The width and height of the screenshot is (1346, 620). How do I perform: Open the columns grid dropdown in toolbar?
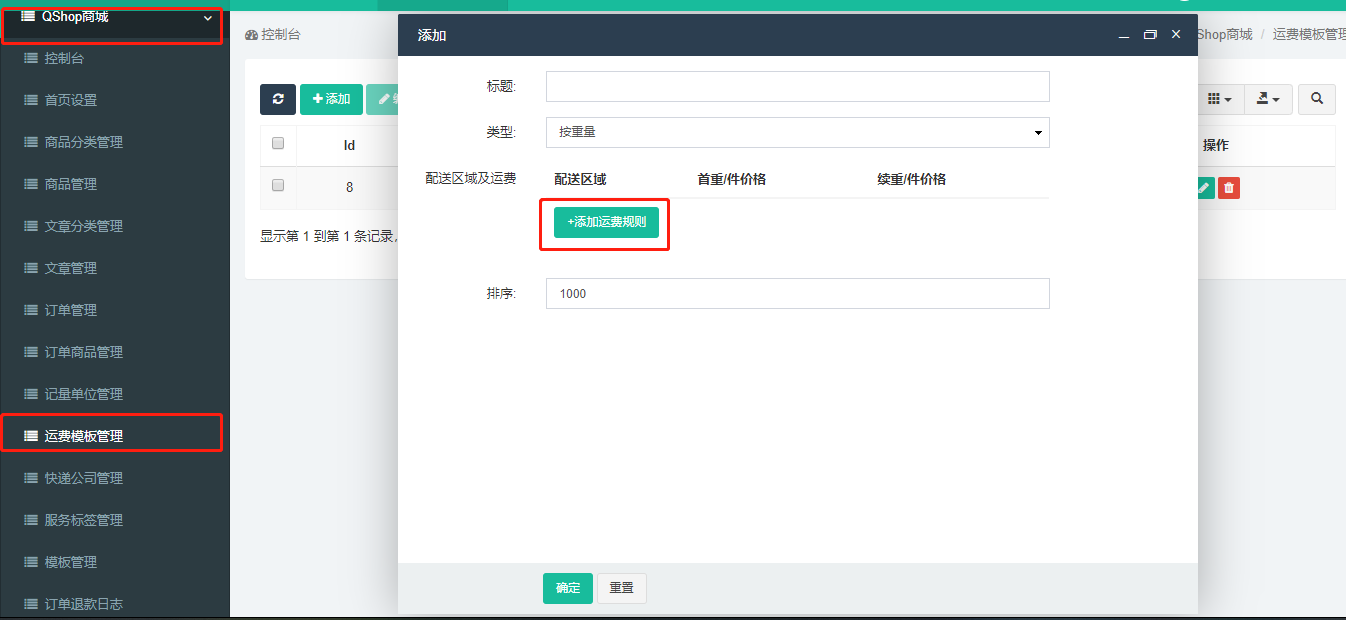pos(1219,99)
